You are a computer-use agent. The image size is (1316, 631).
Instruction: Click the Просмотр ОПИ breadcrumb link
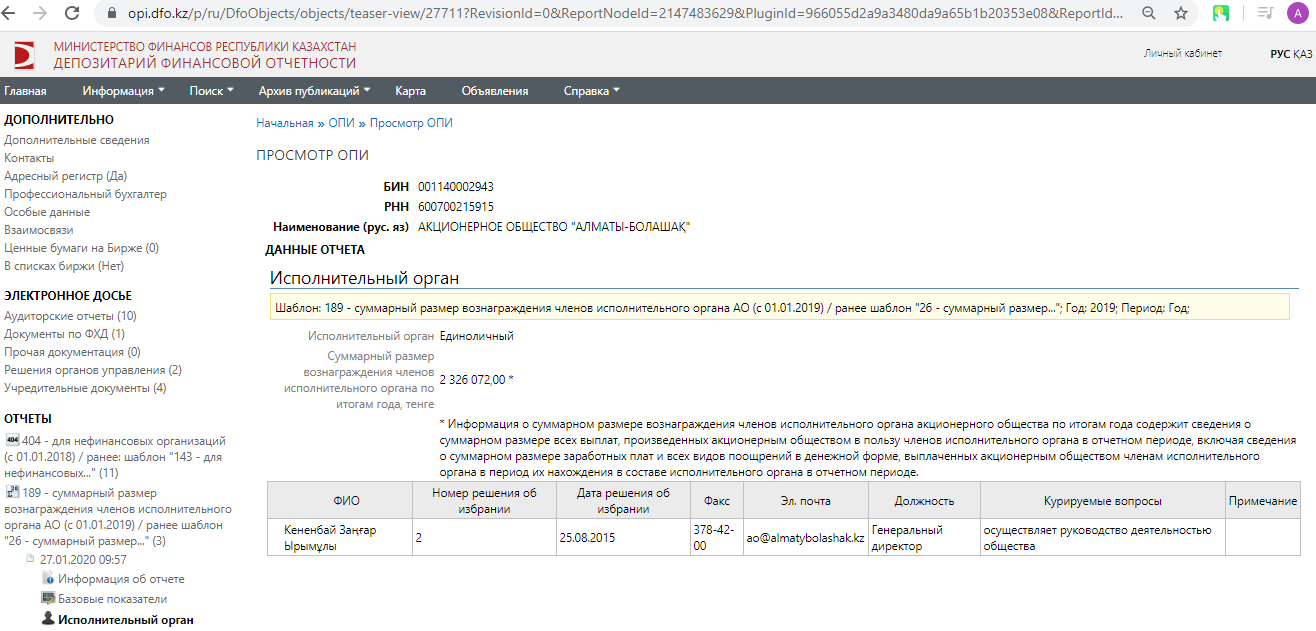[x=411, y=123]
